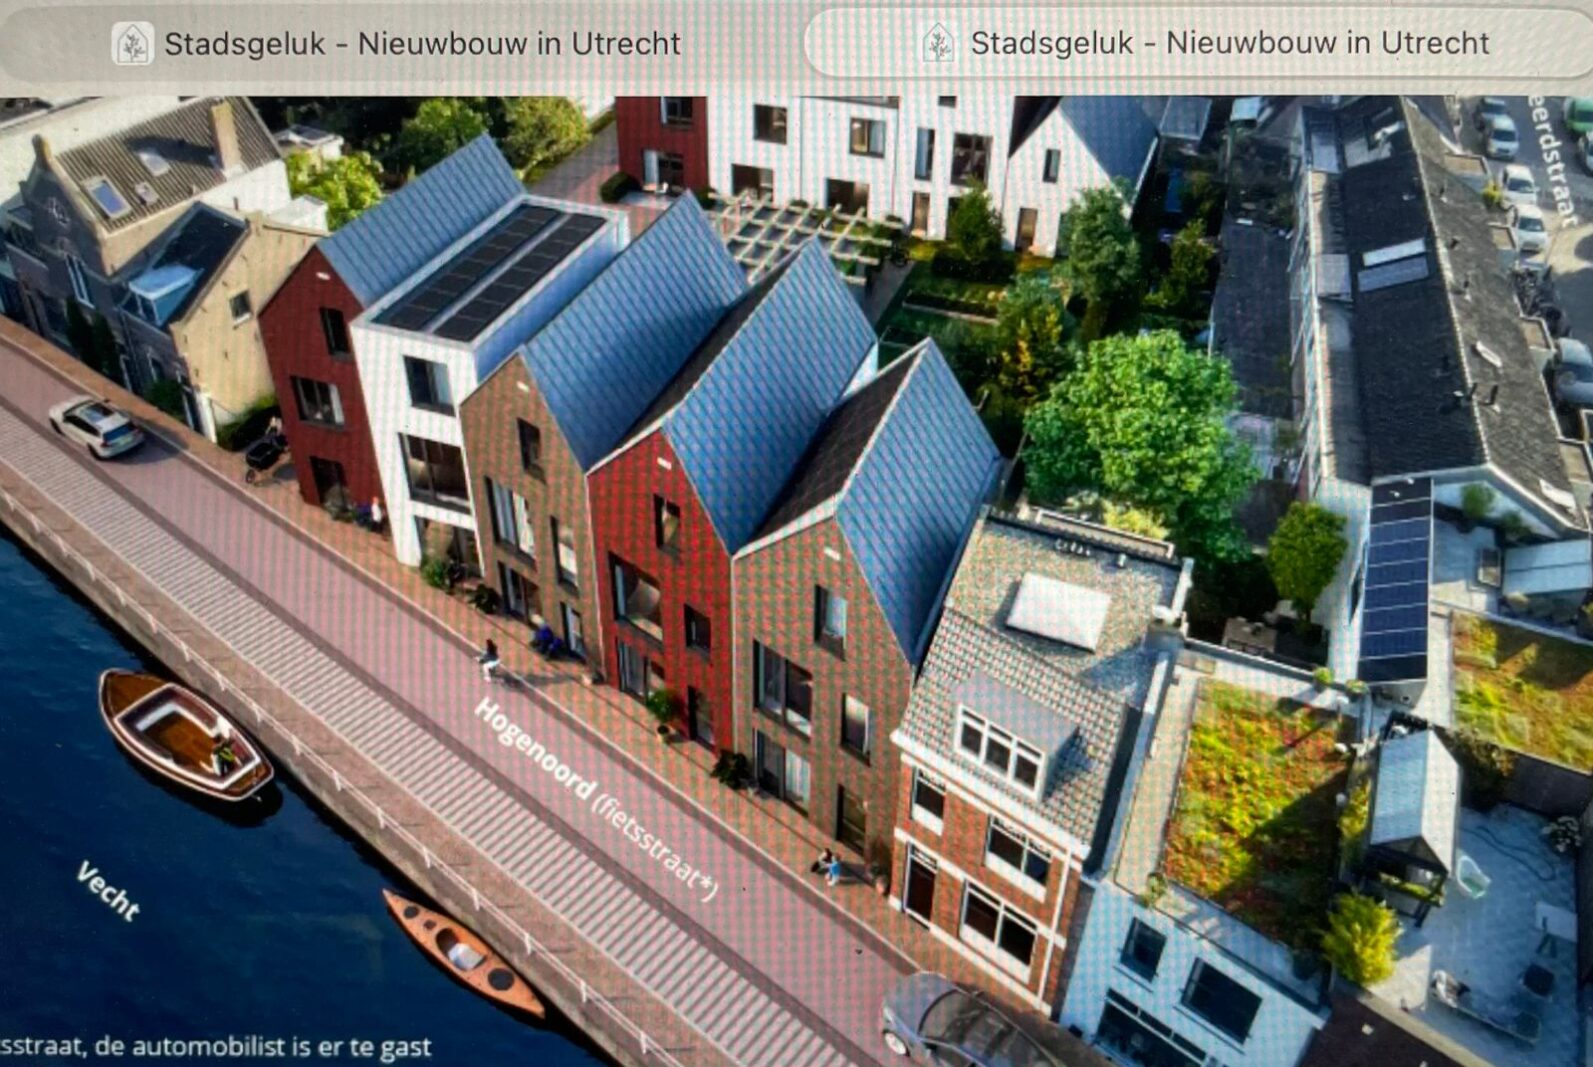Click the cyclist riding along Hogenoord
The height and width of the screenshot is (1067, 1593).
click(x=490, y=660)
